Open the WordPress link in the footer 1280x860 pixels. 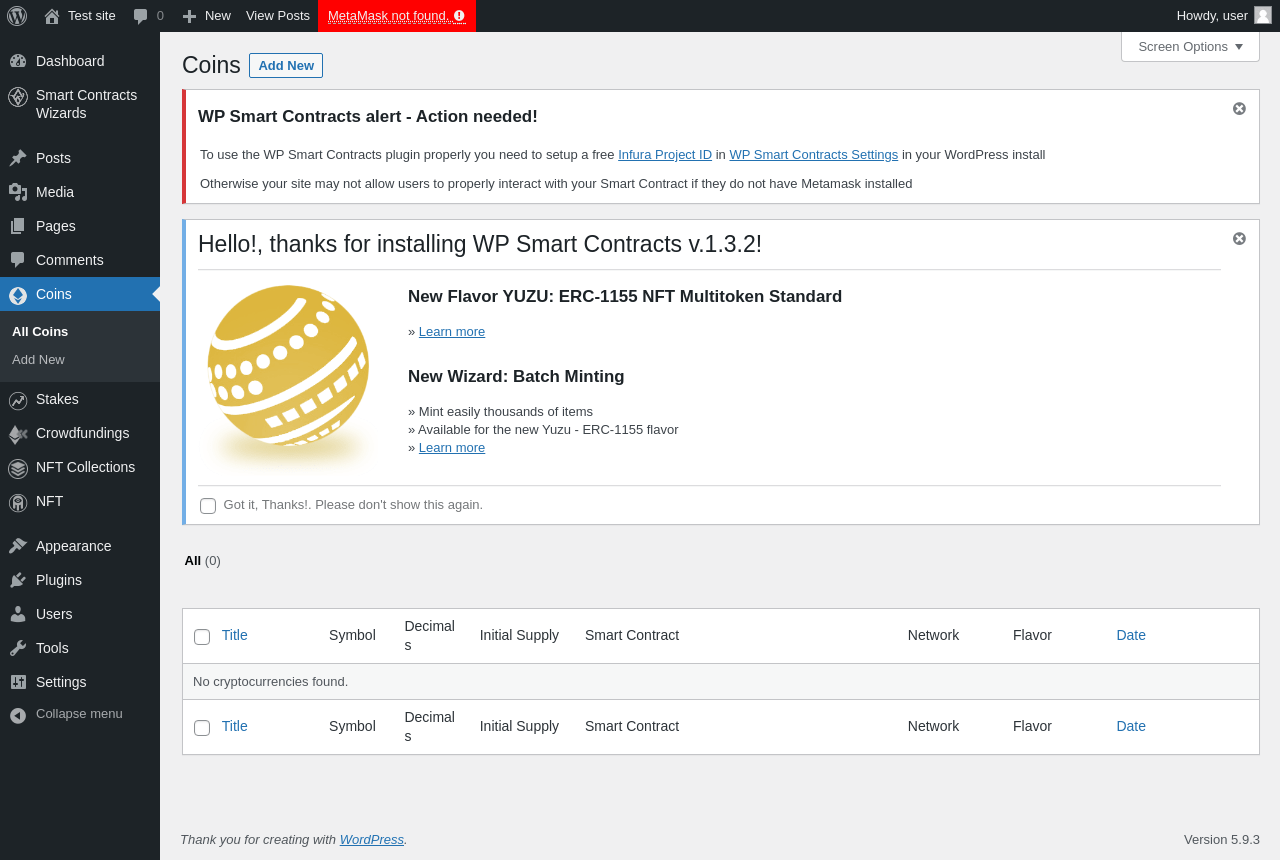point(372,839)
